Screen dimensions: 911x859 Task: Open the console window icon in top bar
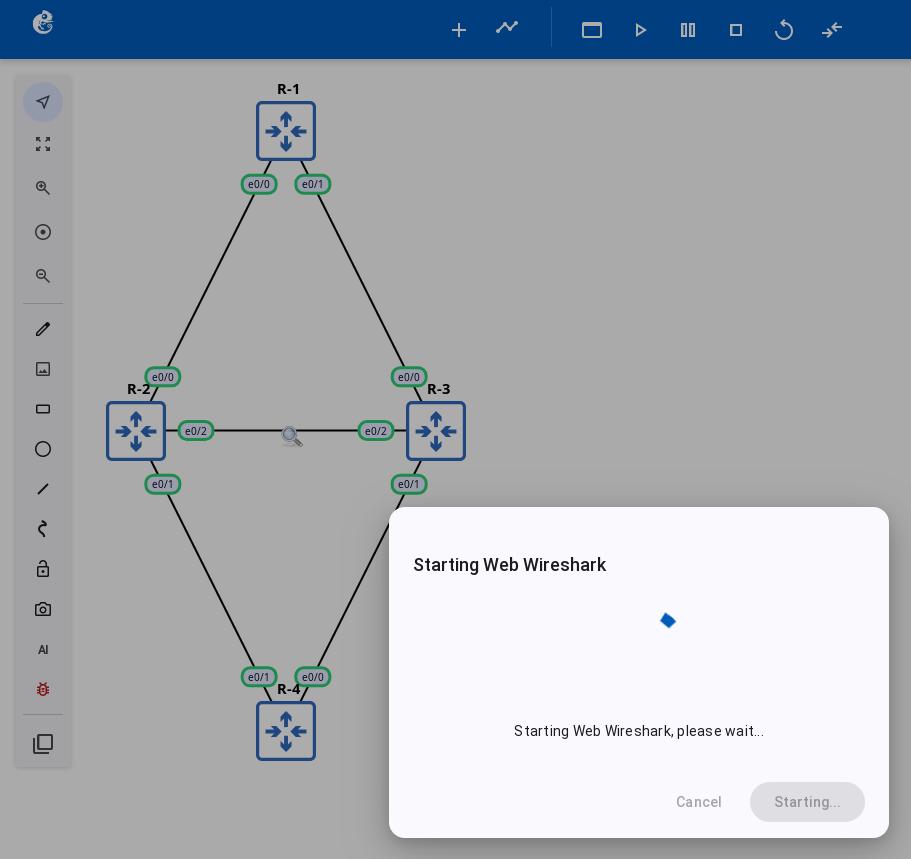[591, 30]
